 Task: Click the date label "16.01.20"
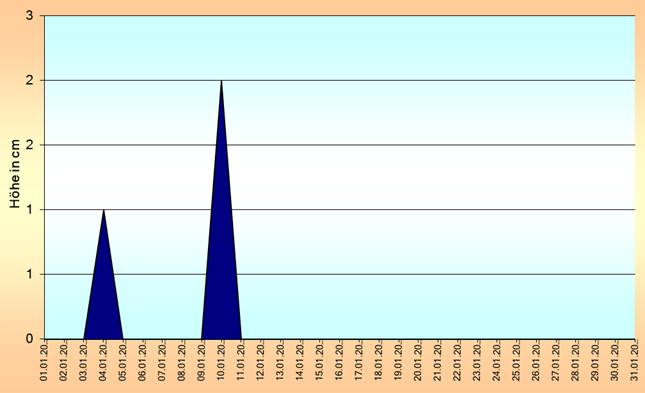[340, 362]
